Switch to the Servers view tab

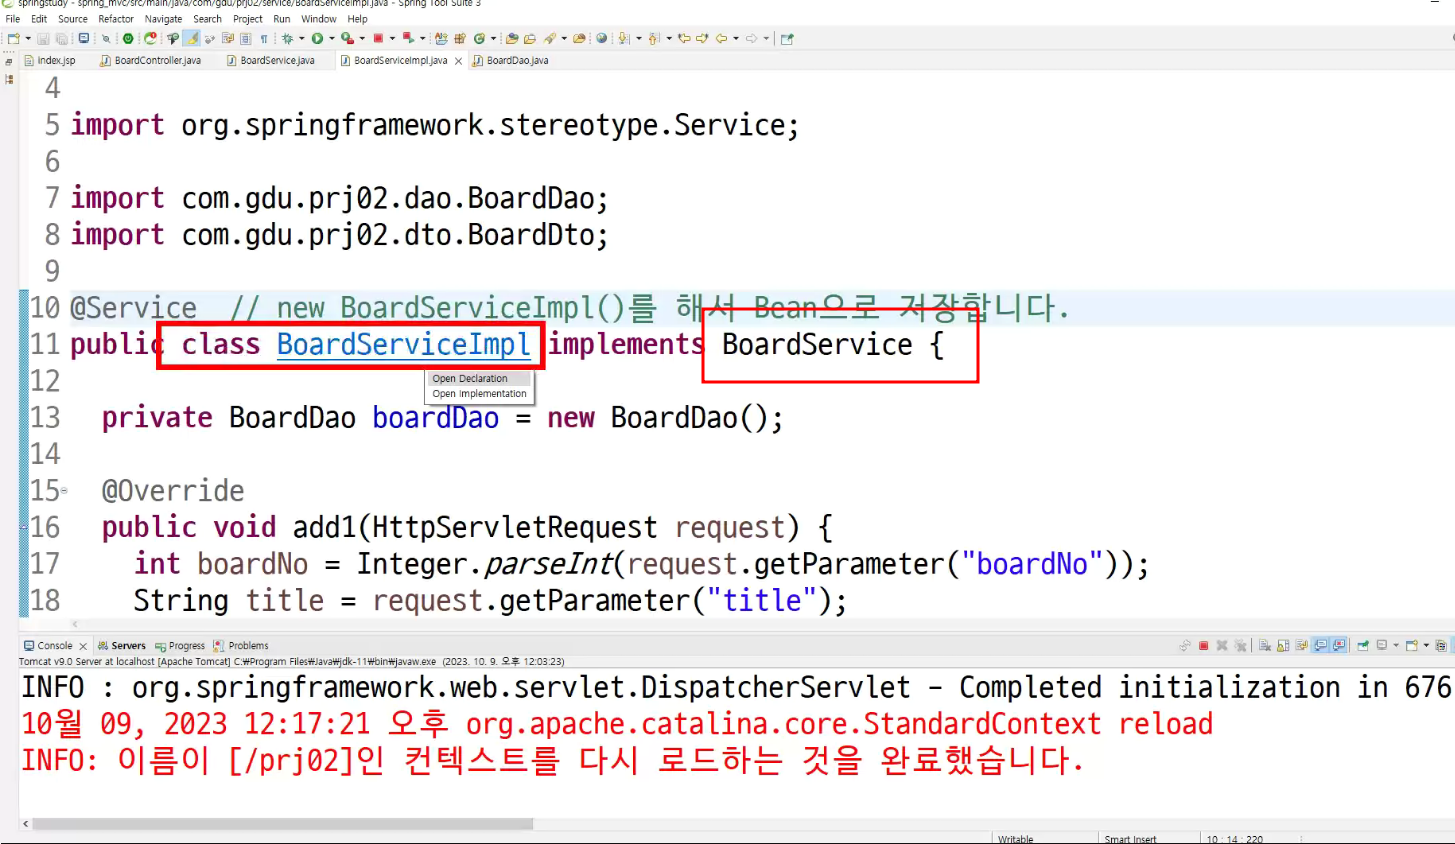pos(122,646)
